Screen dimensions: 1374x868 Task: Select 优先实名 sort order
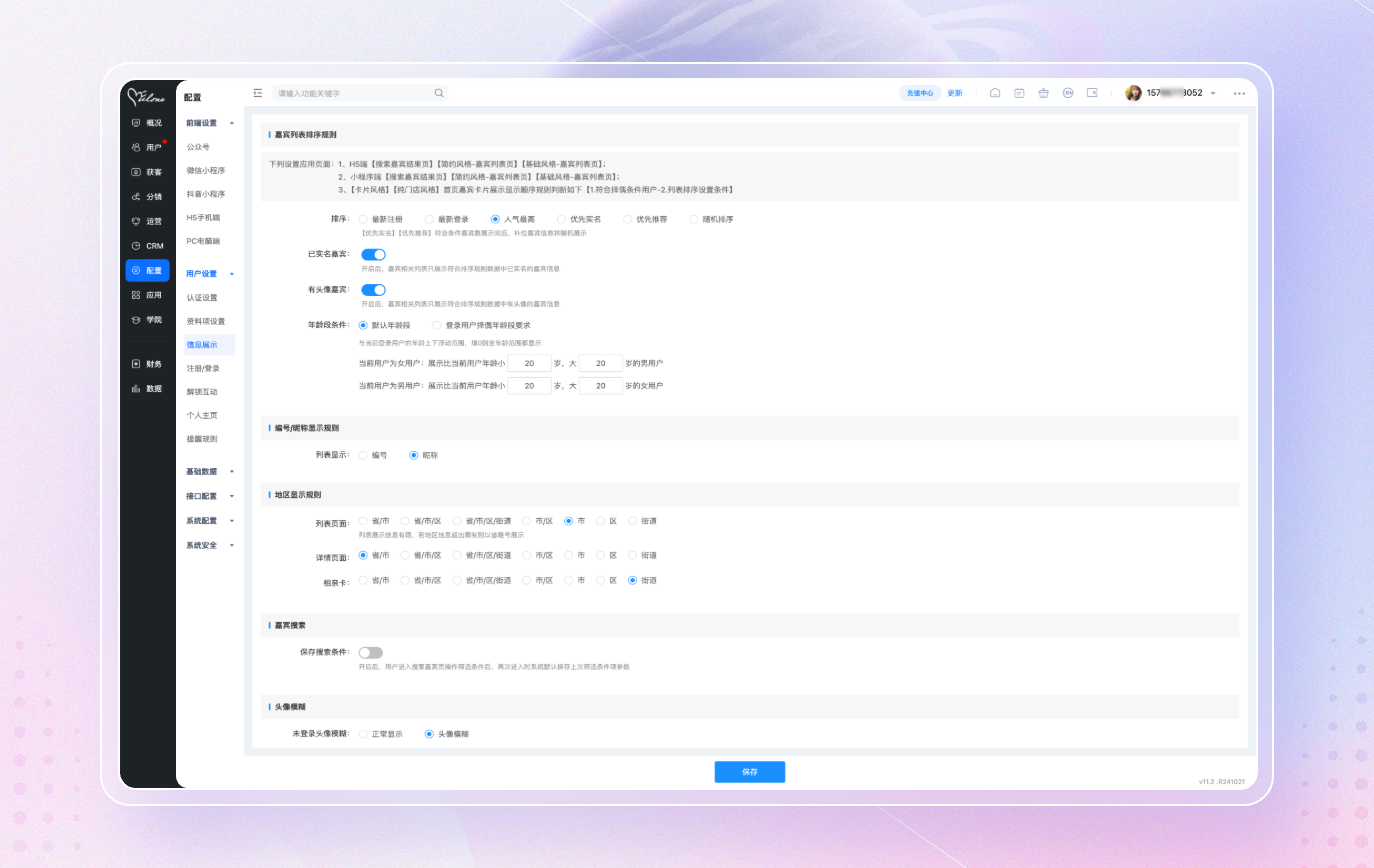[x=579, y=219]
